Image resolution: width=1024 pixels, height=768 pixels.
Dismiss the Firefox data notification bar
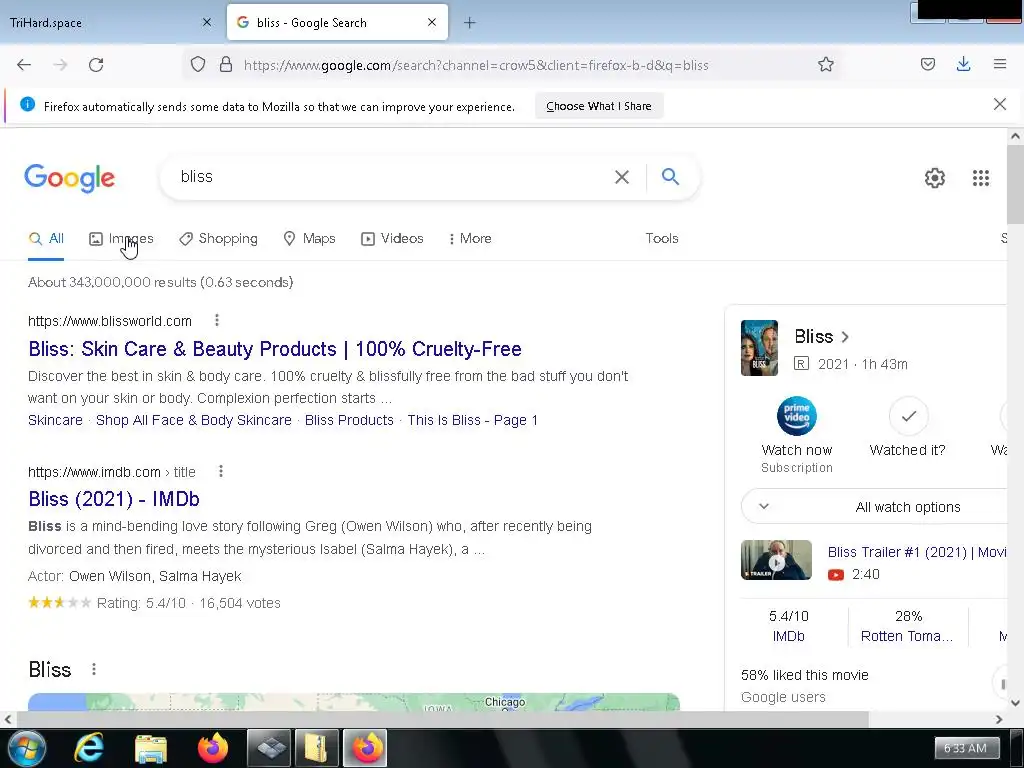(999, 104)
